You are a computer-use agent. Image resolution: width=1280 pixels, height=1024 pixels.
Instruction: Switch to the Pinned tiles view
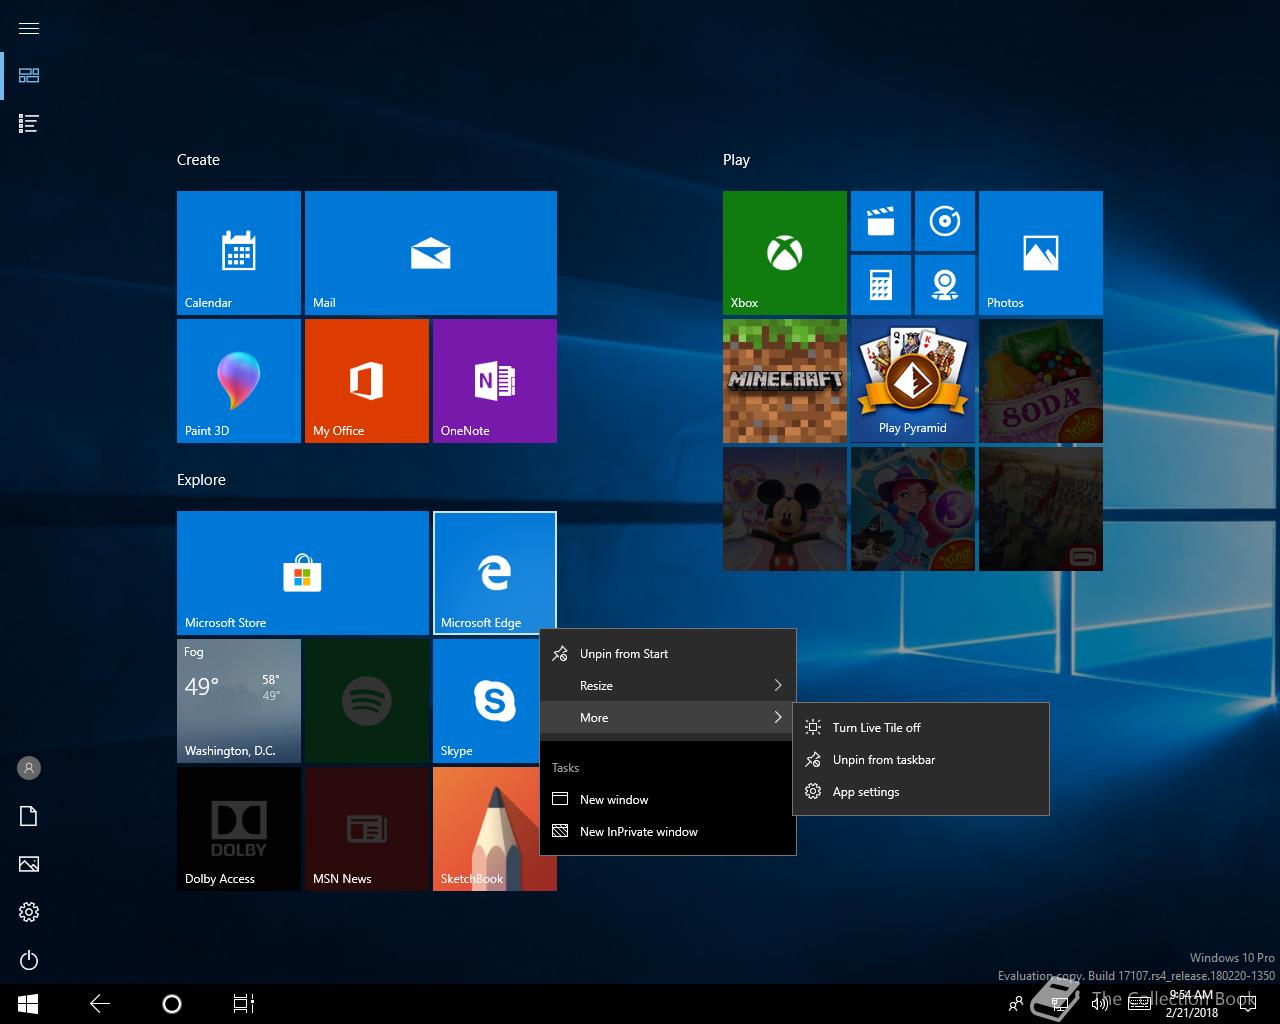tap(29, 76)
